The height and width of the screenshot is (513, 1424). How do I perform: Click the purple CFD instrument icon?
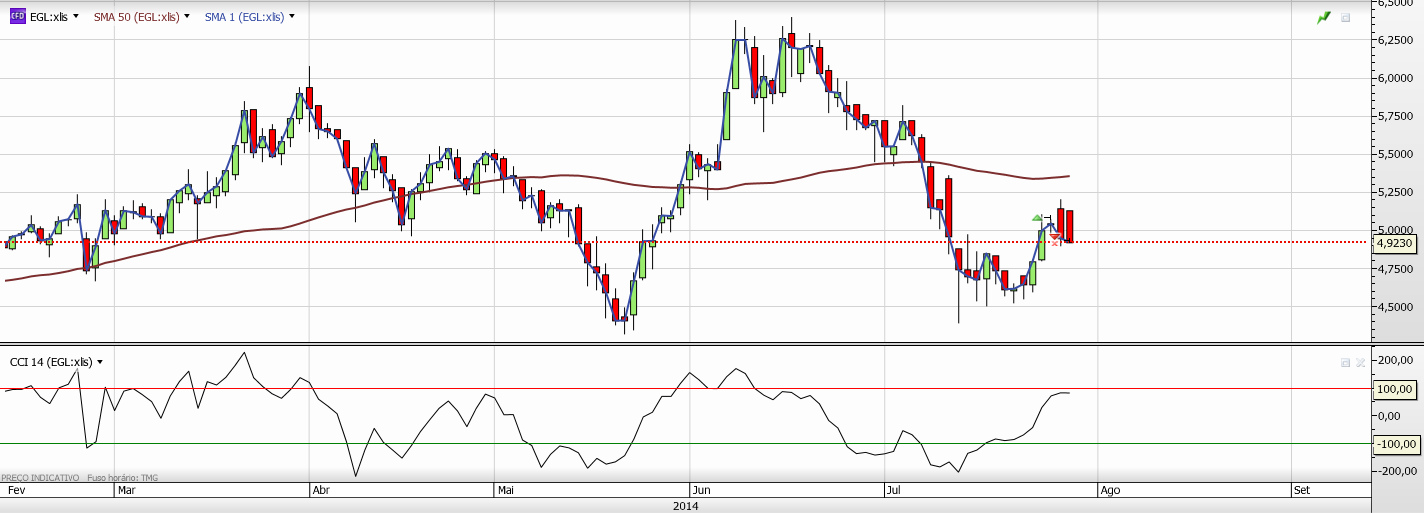click(x=17, y=17)
